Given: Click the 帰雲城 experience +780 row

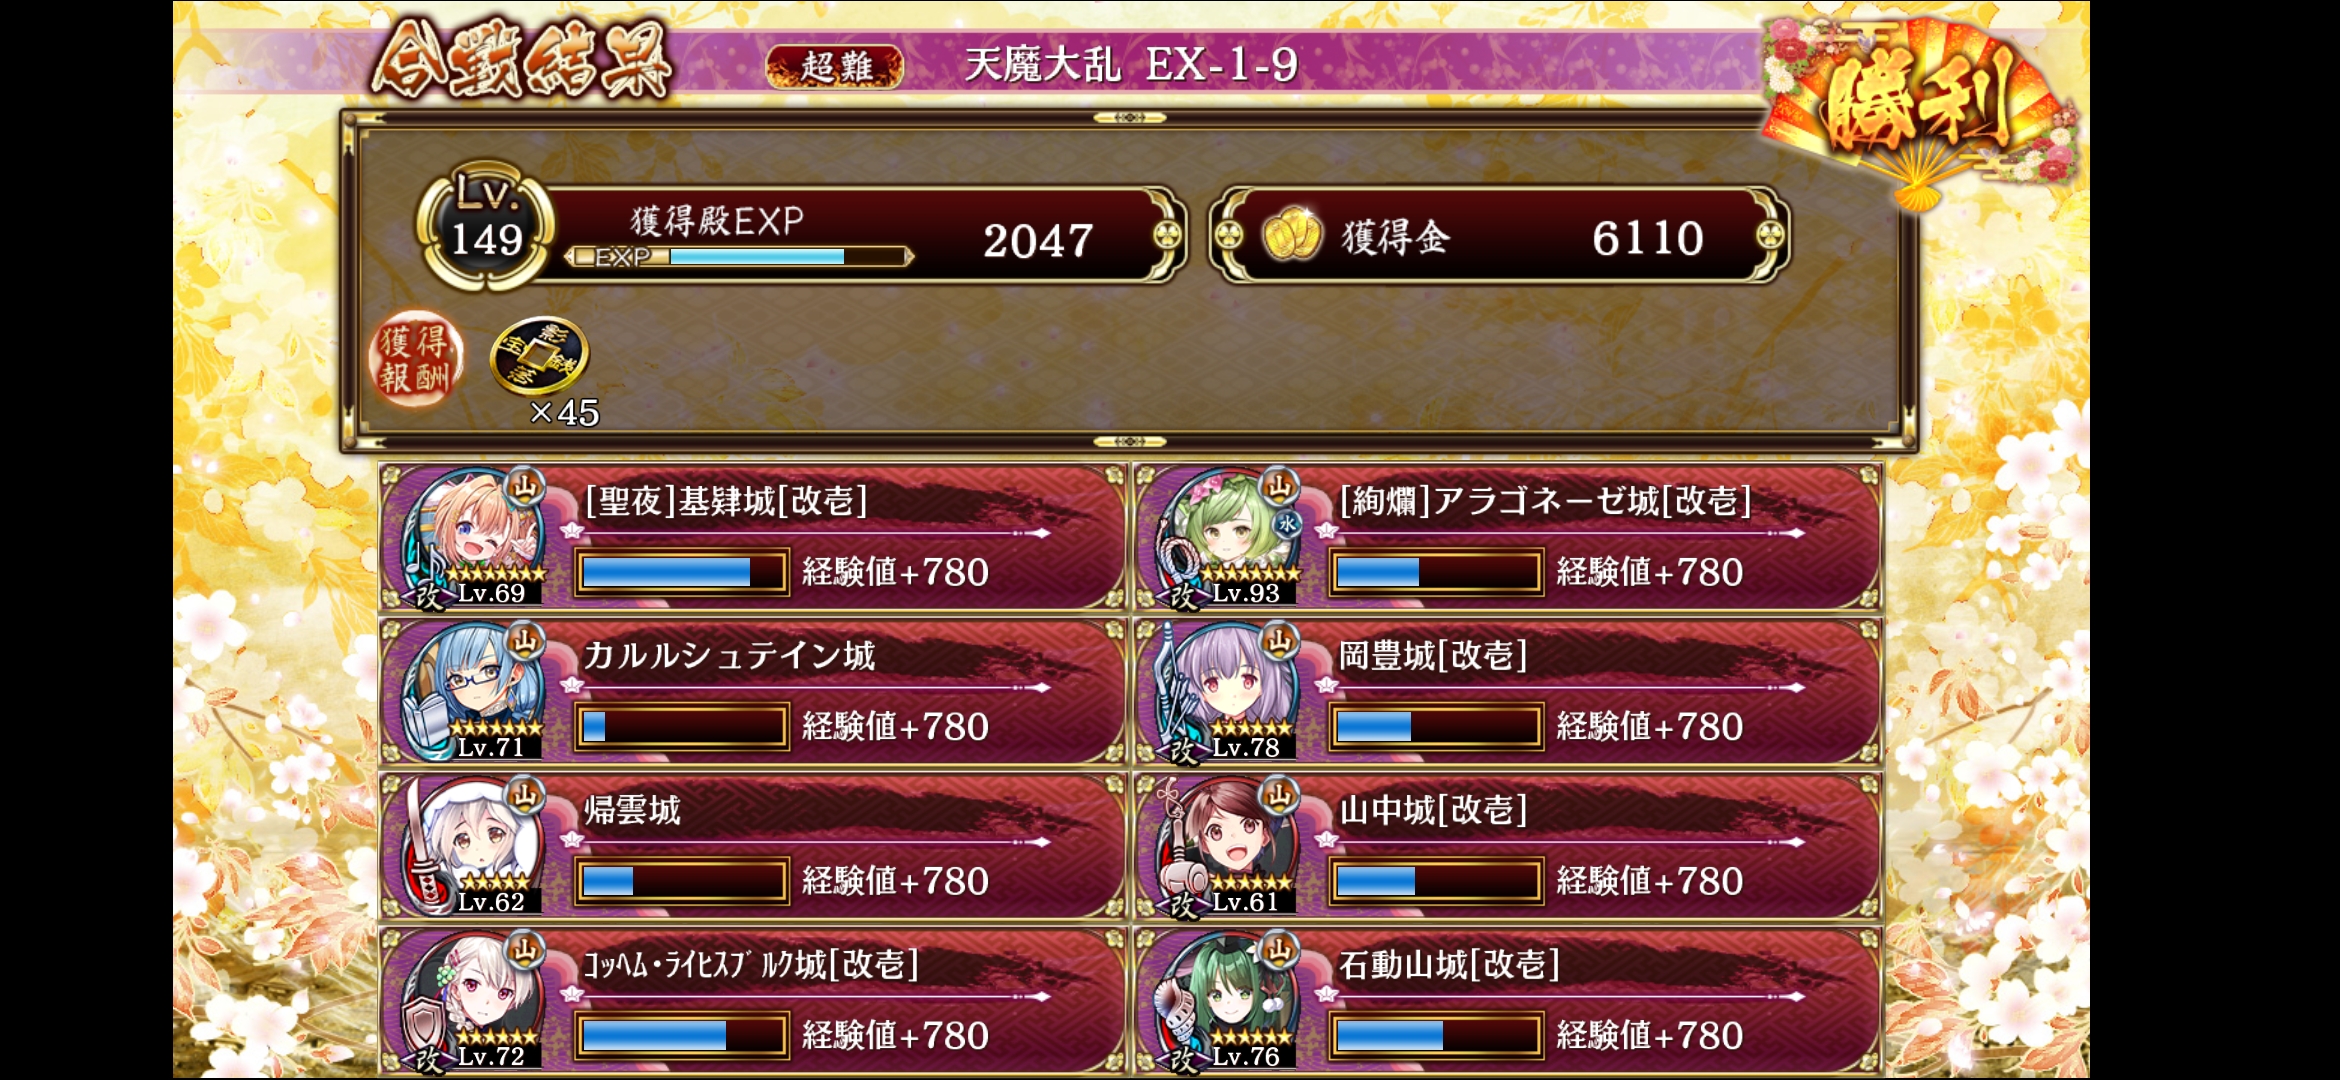Looking at the screenshot, I should (753, 846).
